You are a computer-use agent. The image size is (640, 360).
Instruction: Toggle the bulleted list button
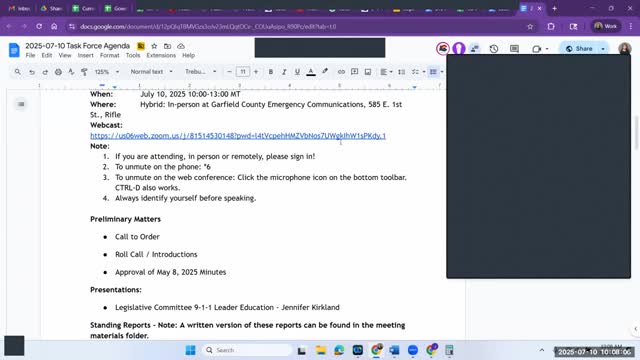pyautogui.click(x=433, y=72)
